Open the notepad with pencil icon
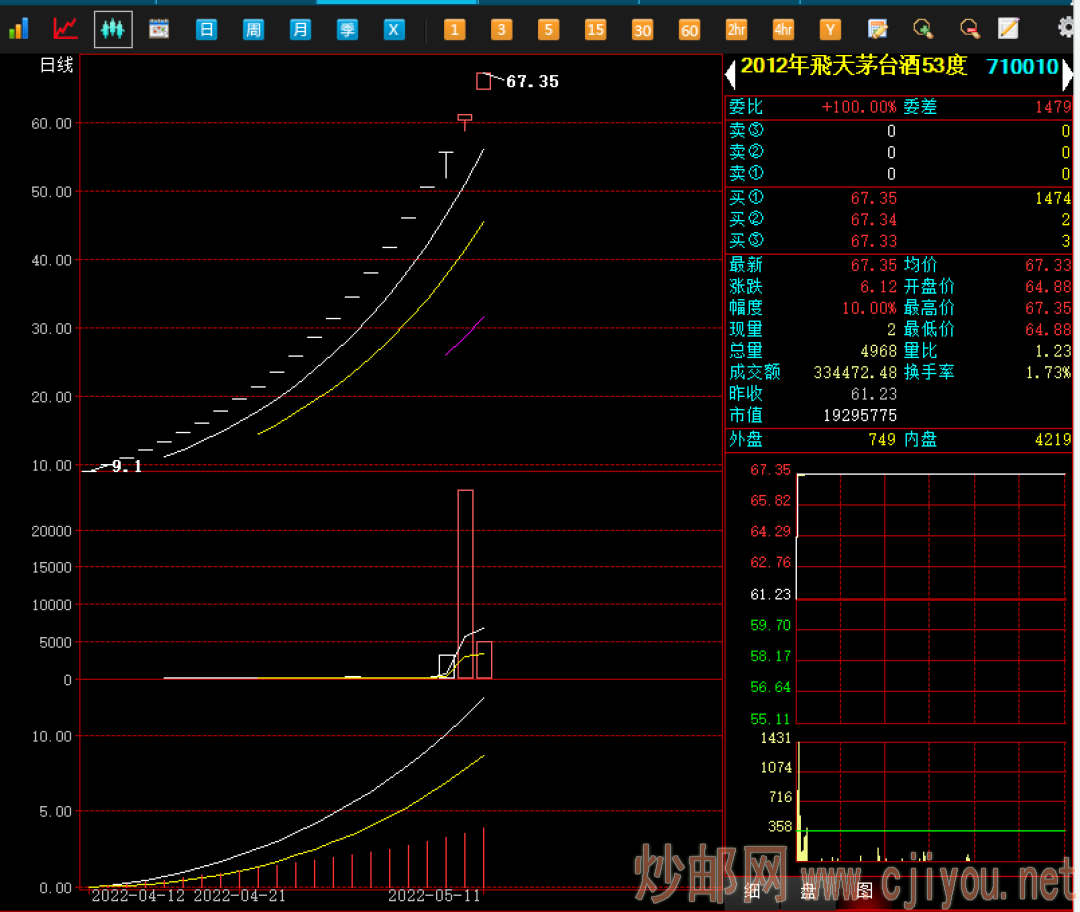 [x=1008, y=29]
